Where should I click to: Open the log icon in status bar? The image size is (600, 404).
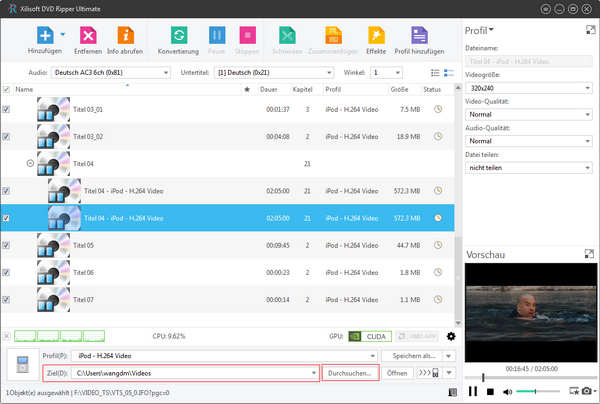point(452,392)
